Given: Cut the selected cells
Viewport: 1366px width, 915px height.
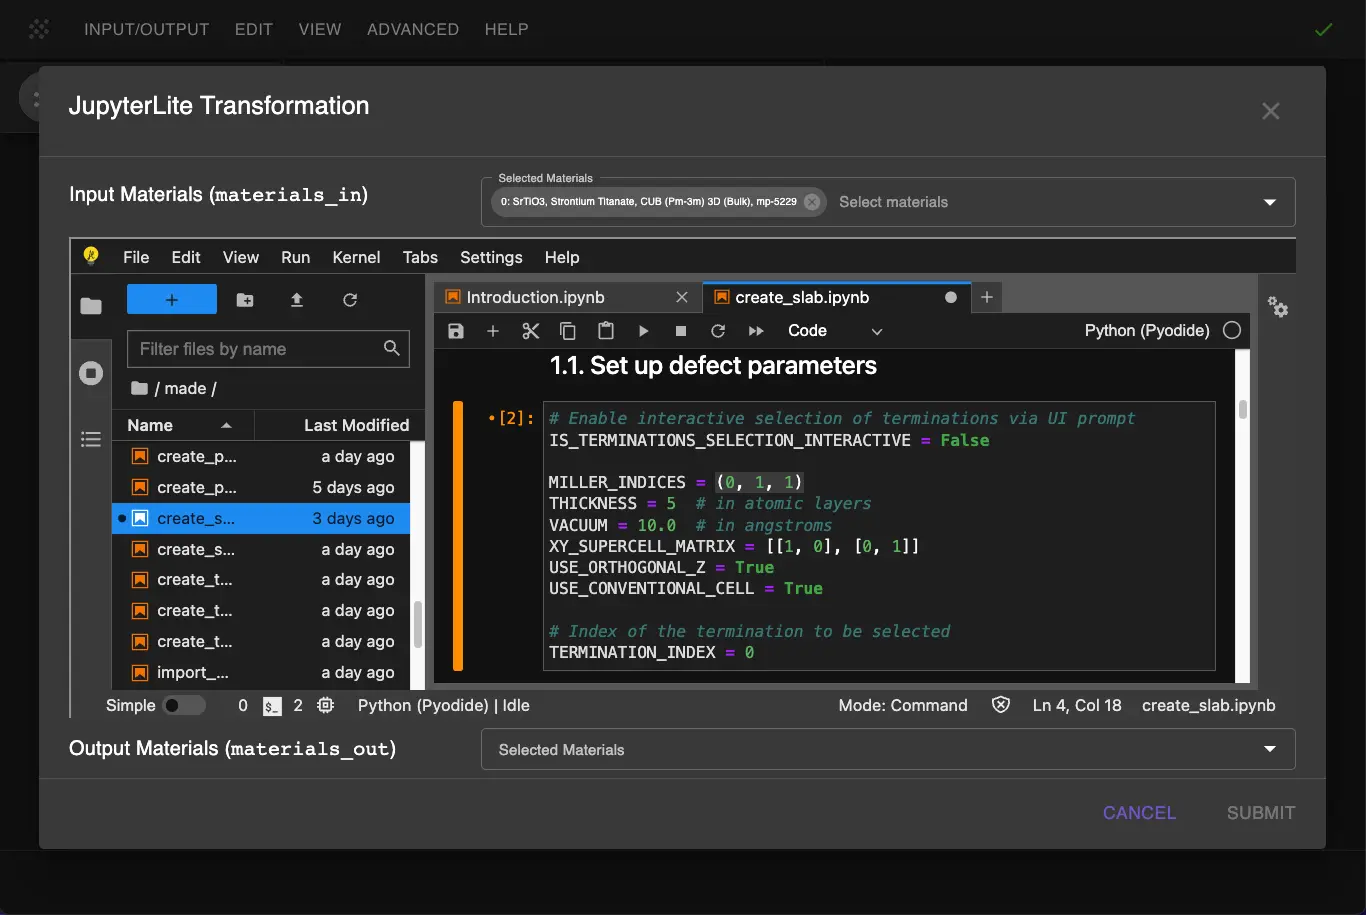Looking at the screenshot, I should [x=530, y=331].
